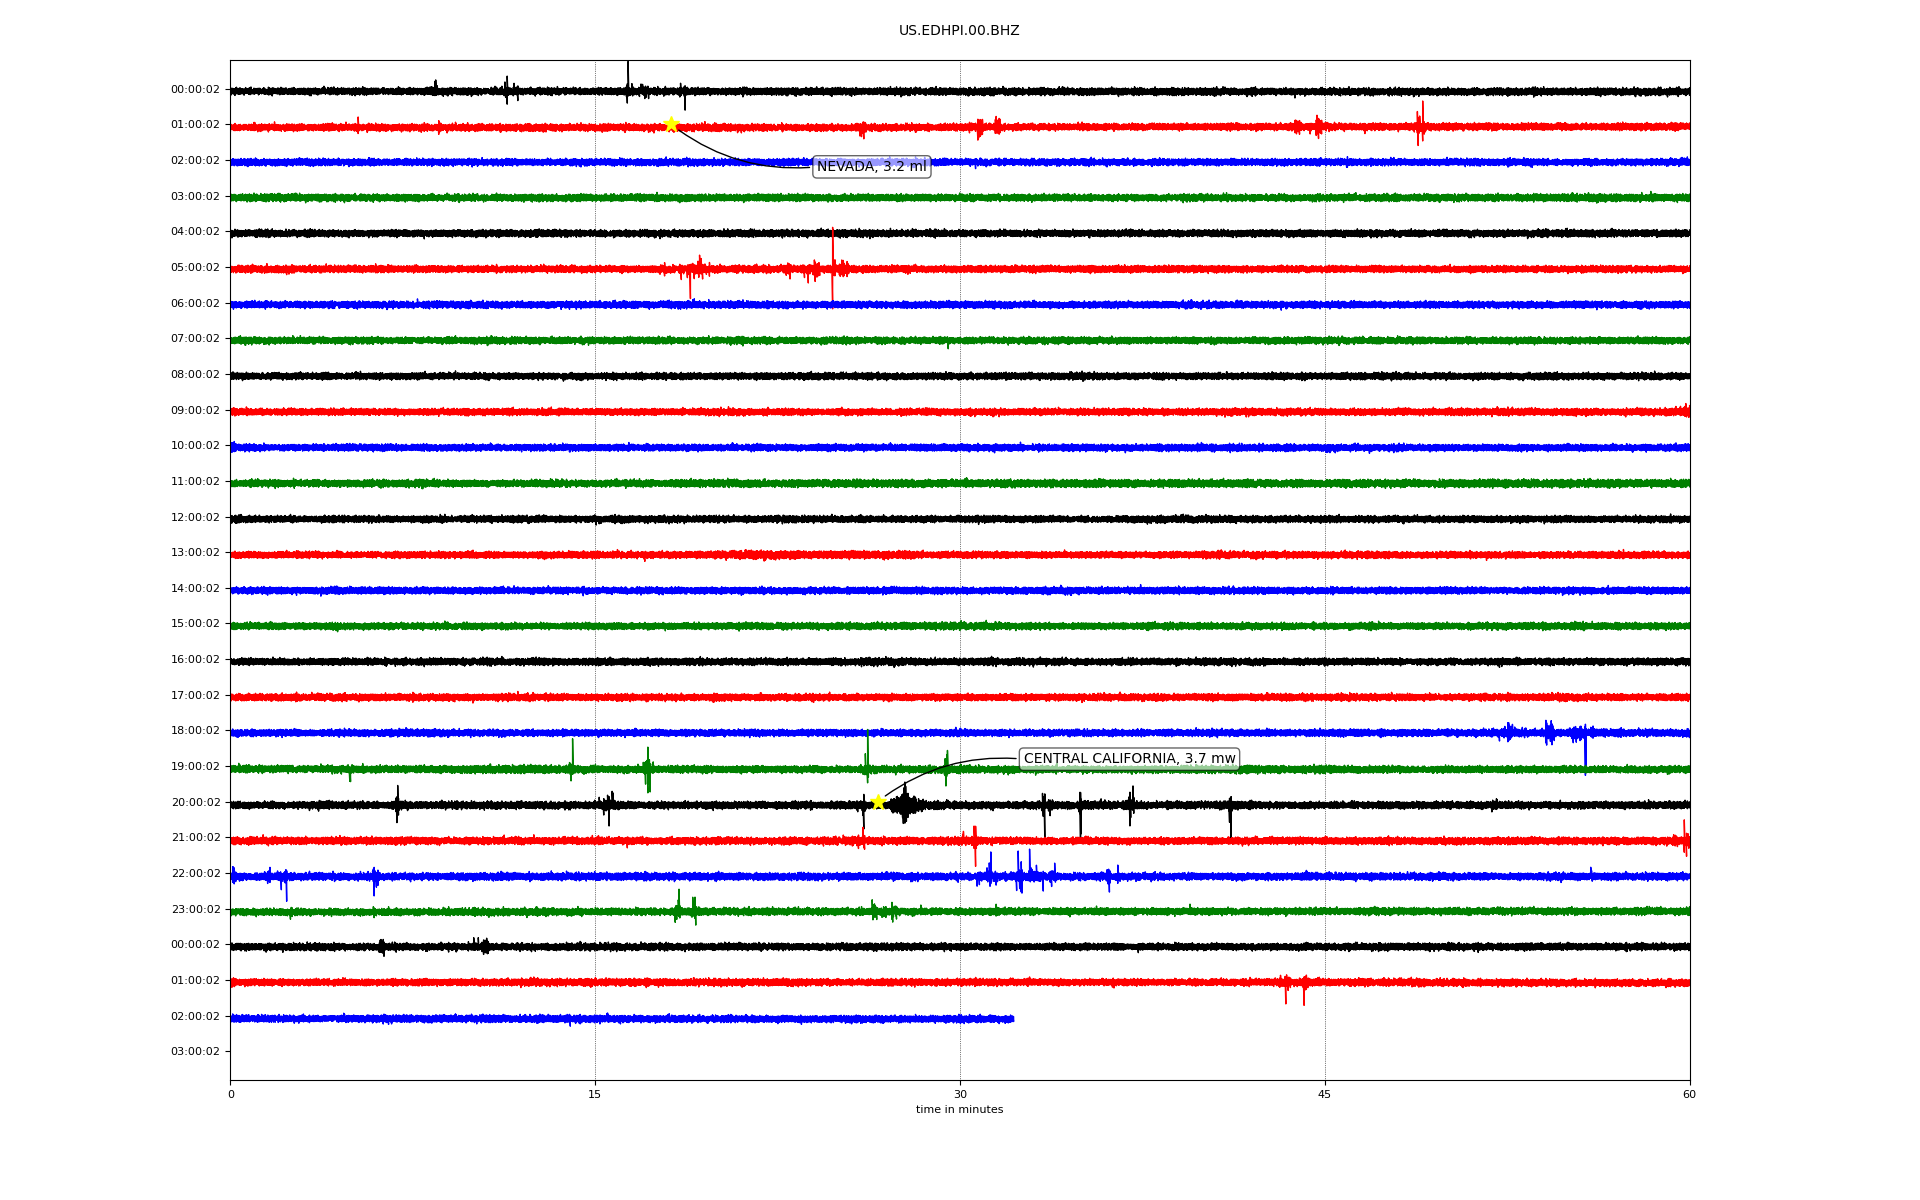Click the 07:00:02 time label

tap(195, 339)
